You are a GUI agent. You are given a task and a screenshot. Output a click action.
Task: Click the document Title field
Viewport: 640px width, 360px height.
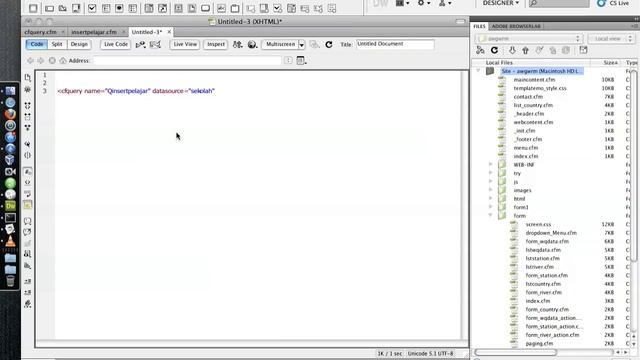click(x=395, y=44)
